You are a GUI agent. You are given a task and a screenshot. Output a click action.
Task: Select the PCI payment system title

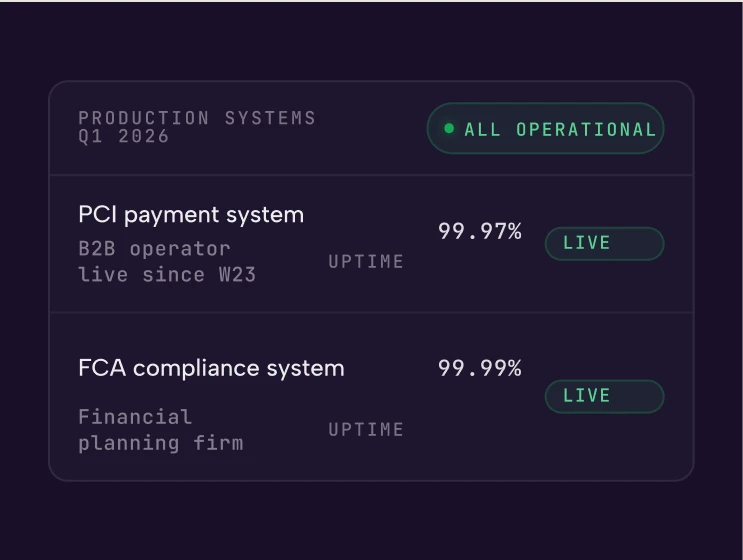[191, 215]
